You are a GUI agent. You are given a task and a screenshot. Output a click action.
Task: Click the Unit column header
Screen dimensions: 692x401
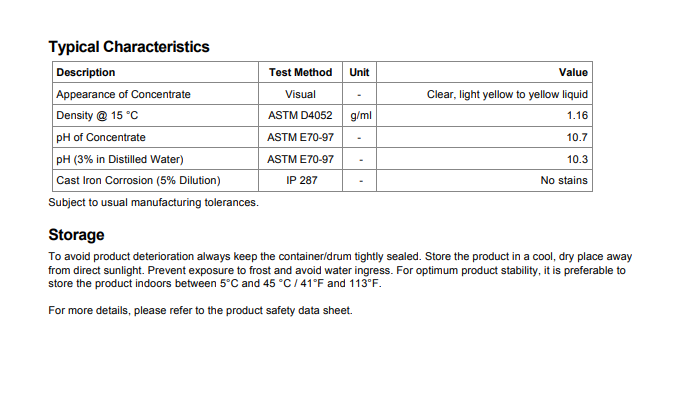(x=359, y=72)
